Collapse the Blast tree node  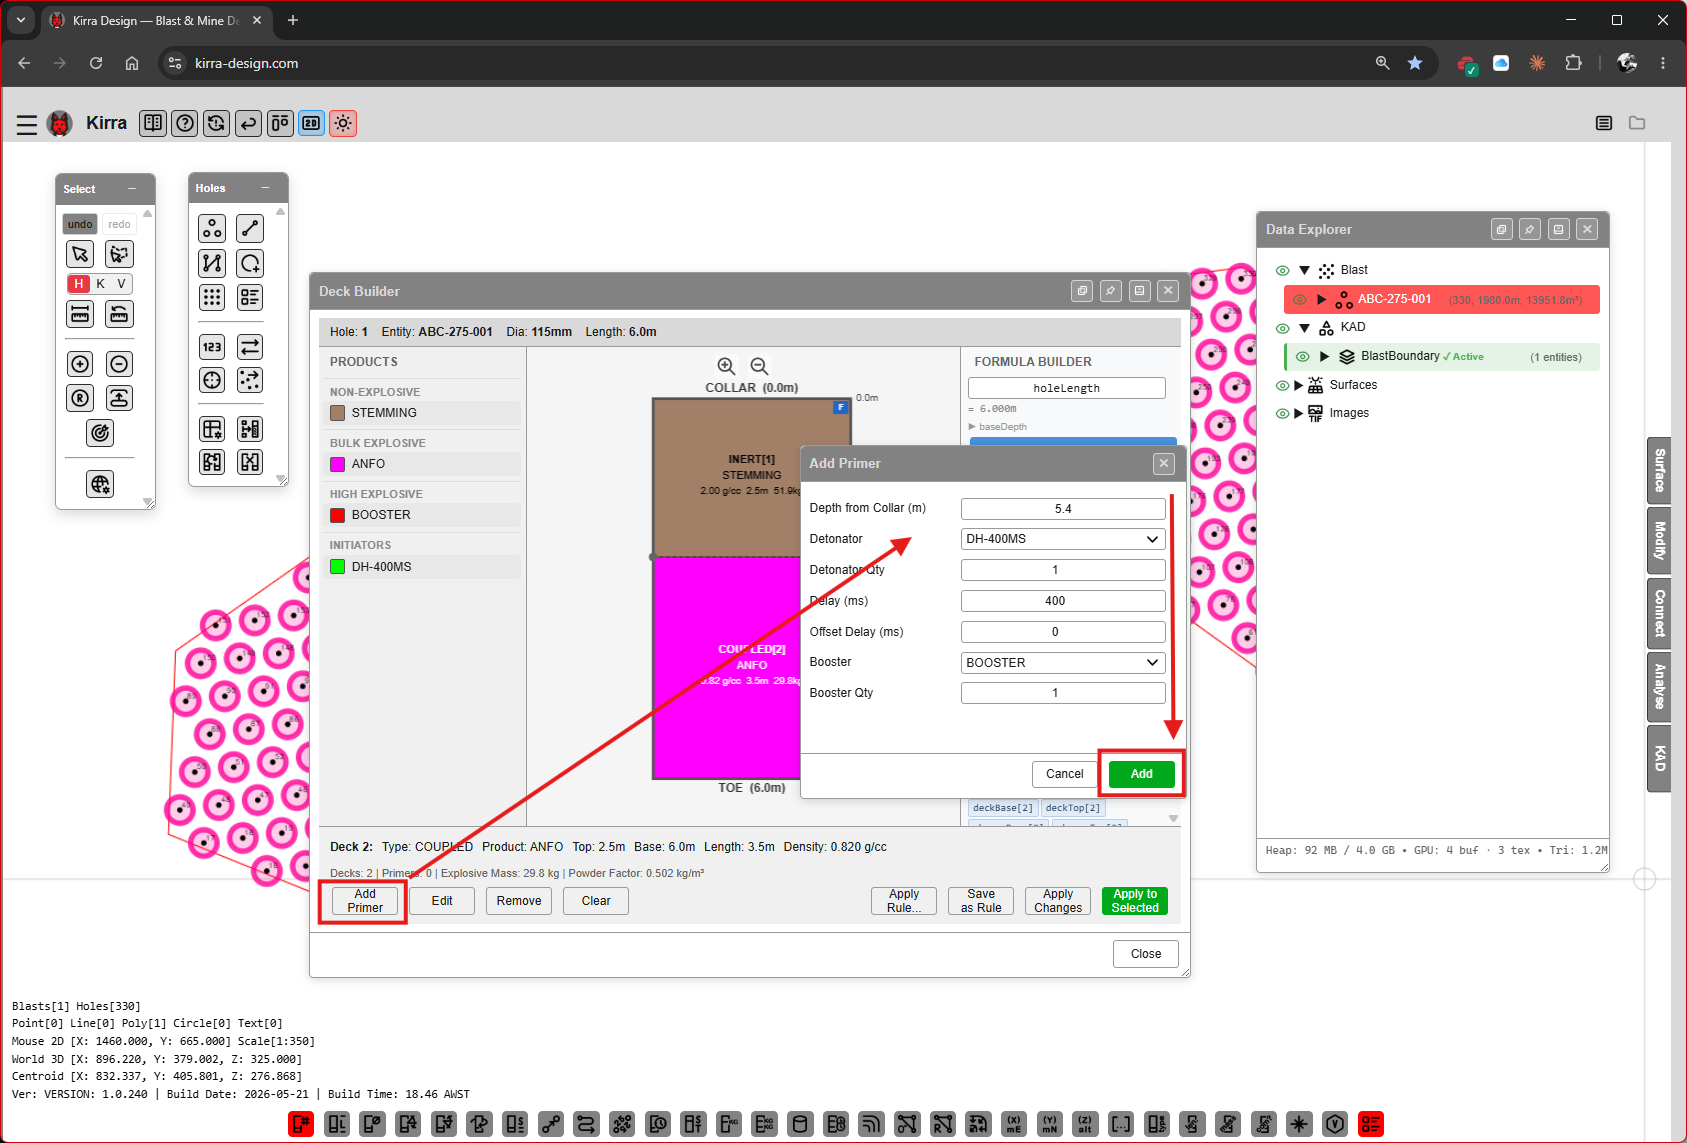(1304, 271)
